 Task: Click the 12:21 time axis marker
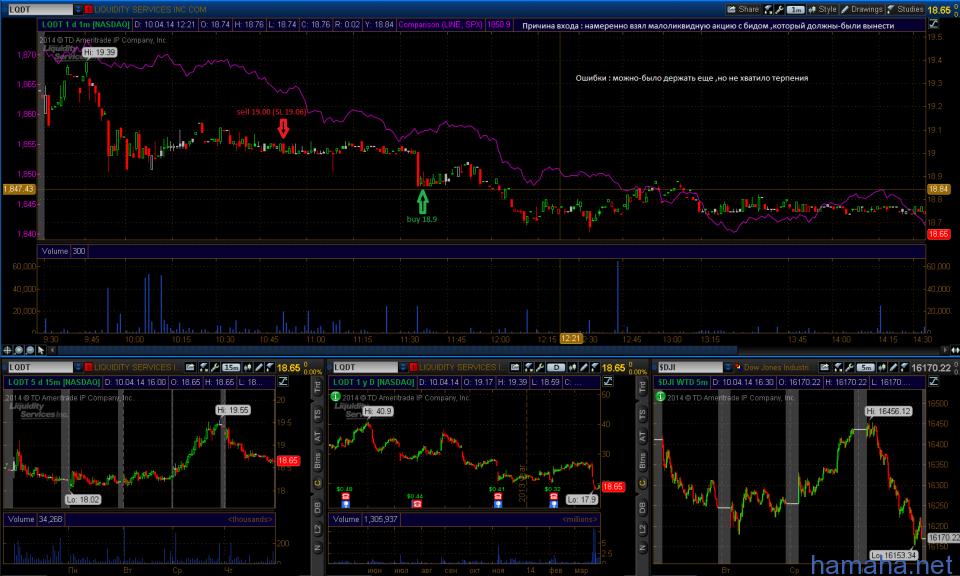pyautogui.click(x=571, y=338)
